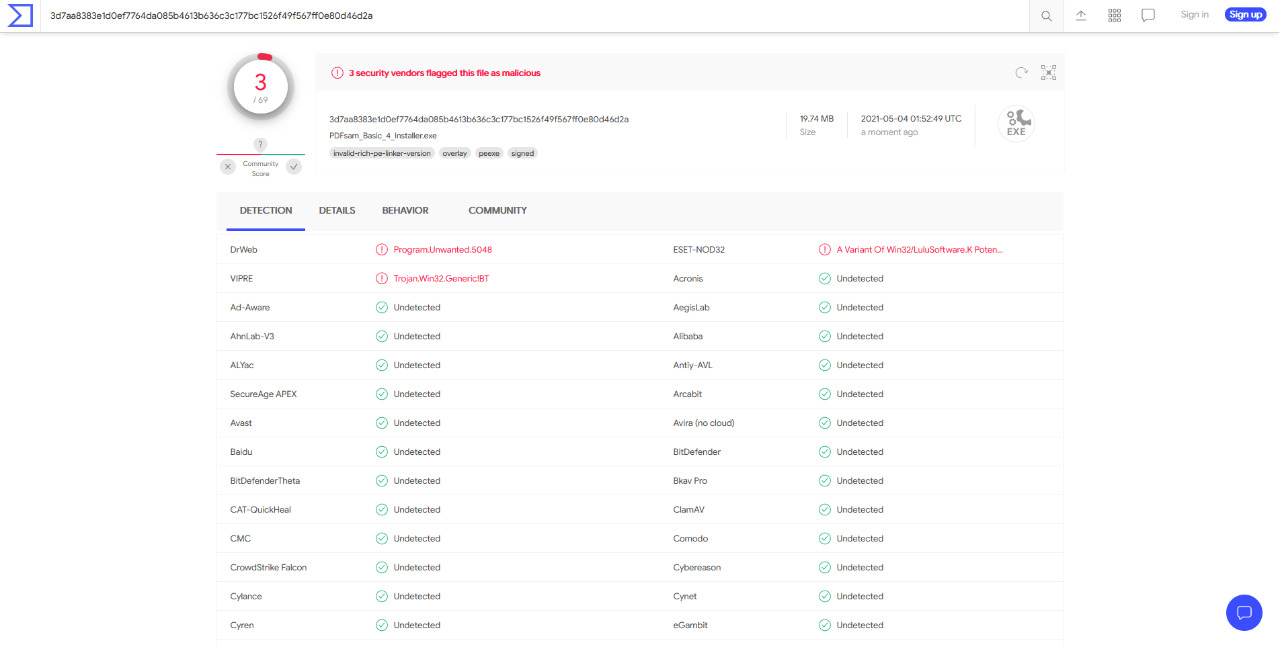Click the Comodo undetected check icon
1280x647 pixels.
[x=825, y=539]
